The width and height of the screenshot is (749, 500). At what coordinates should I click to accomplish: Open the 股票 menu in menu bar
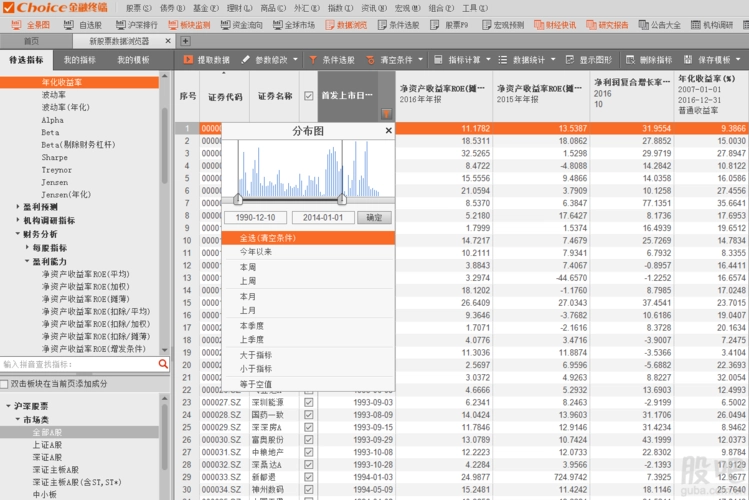pos(139,8)
